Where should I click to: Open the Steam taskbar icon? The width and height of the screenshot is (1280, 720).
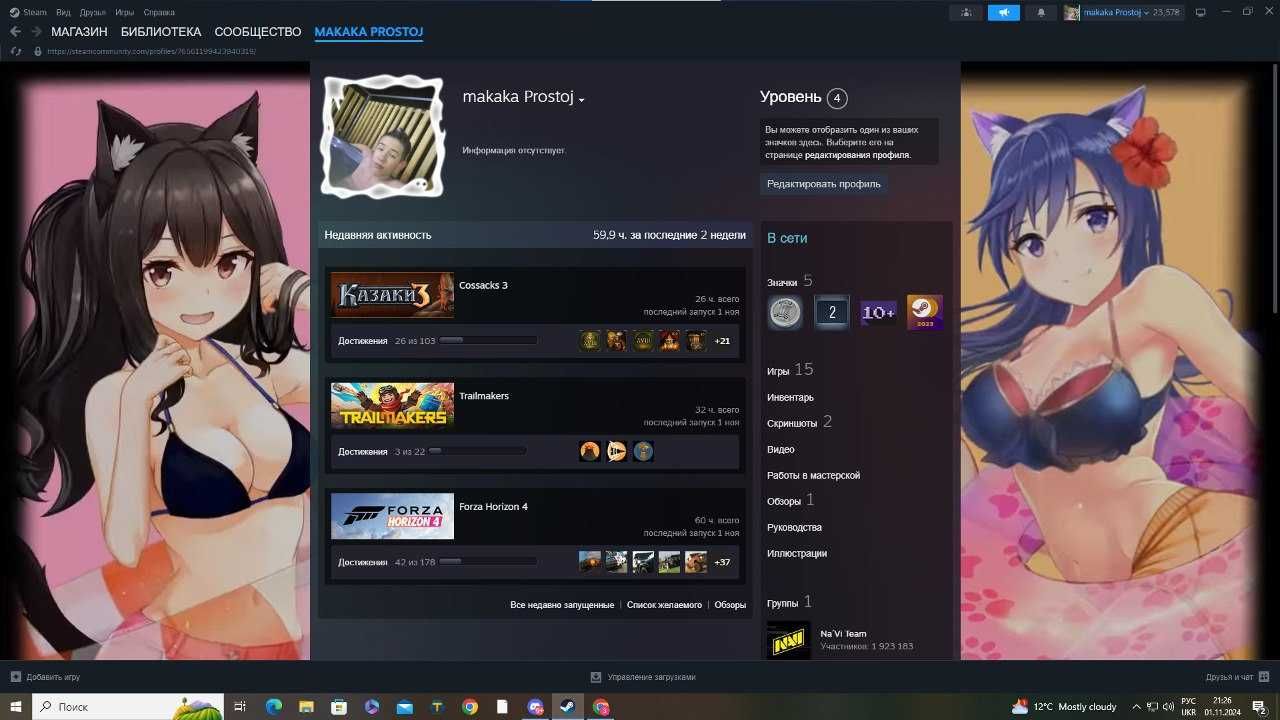[567, 707]
